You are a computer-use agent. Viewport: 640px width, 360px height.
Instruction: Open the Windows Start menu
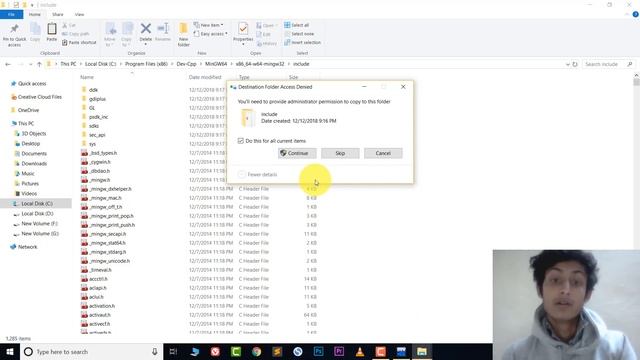10,351
